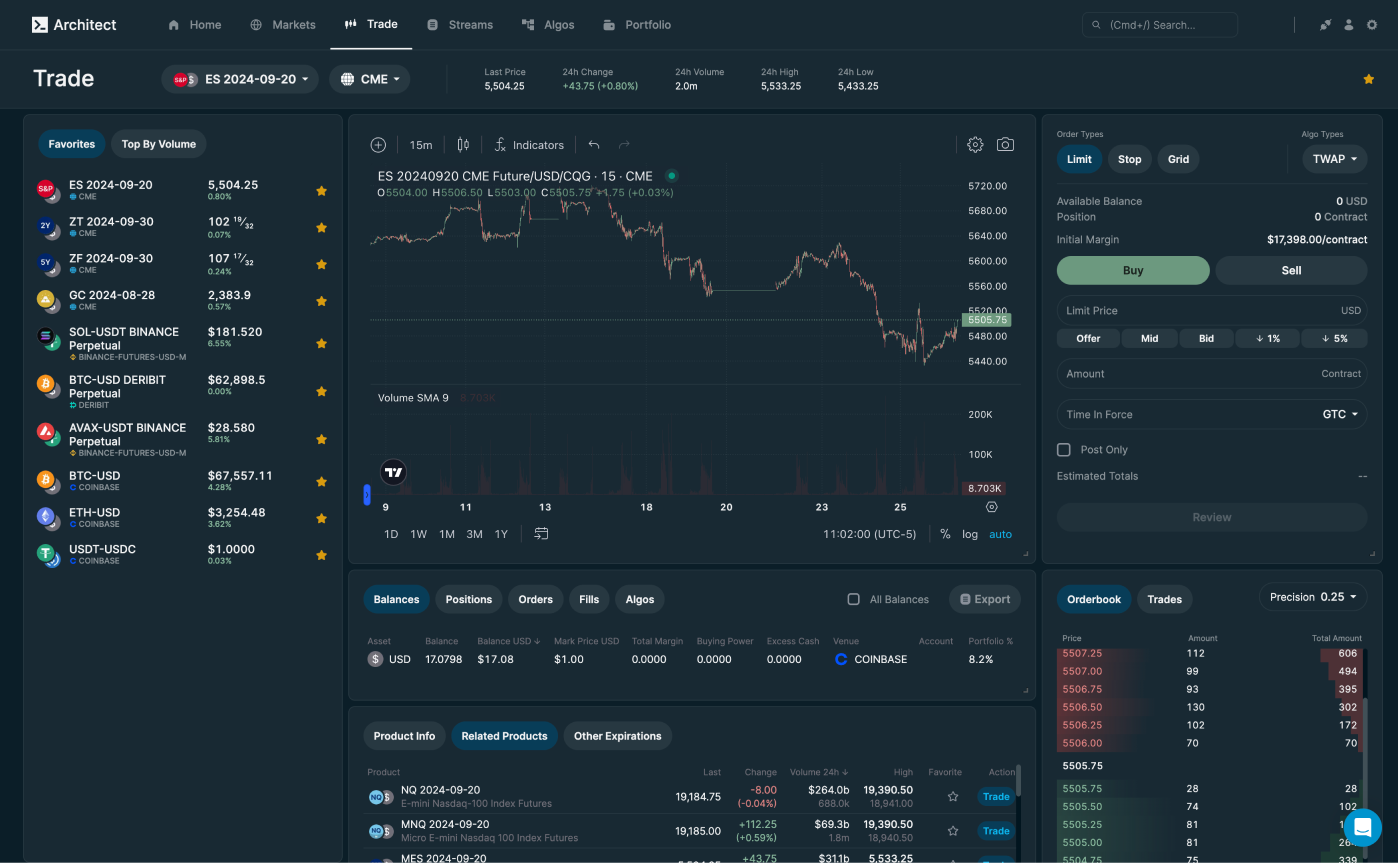Viewport: 1398px width, 863px height.
Task: Click the Cmd+/ search field
Action: [x=1160, y=25]
